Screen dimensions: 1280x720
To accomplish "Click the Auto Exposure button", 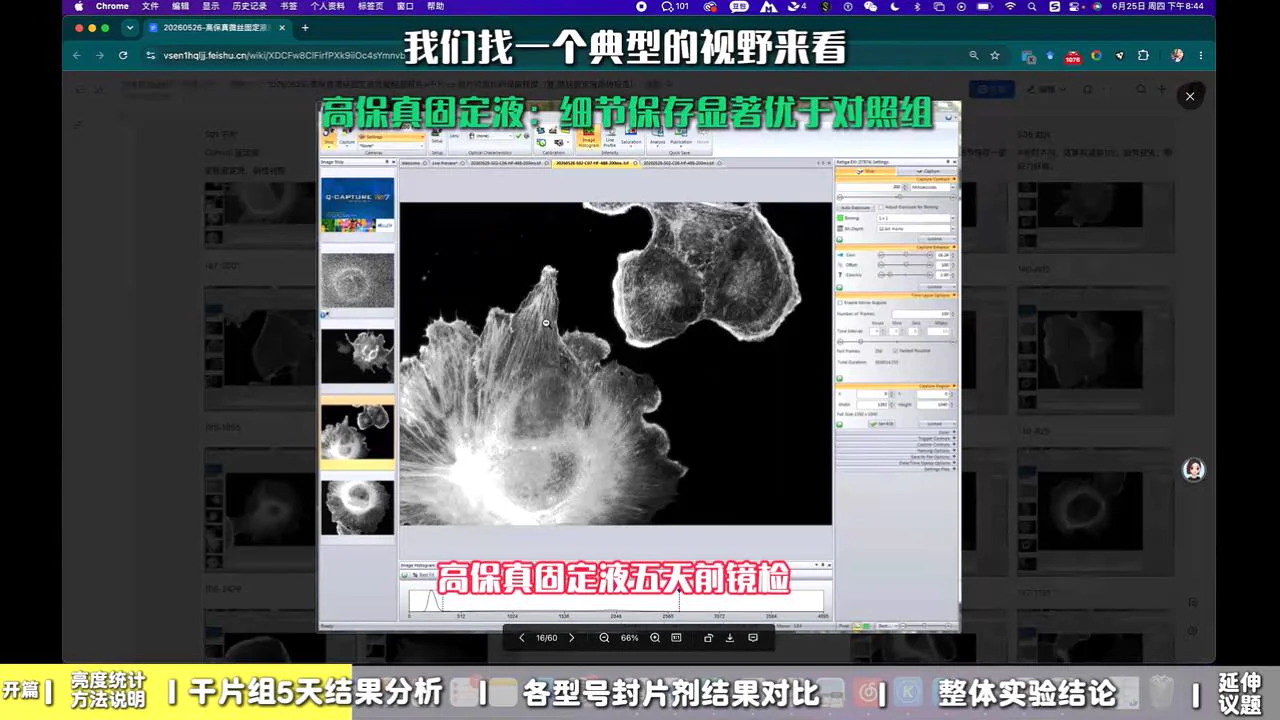I will tap(855, 207).
